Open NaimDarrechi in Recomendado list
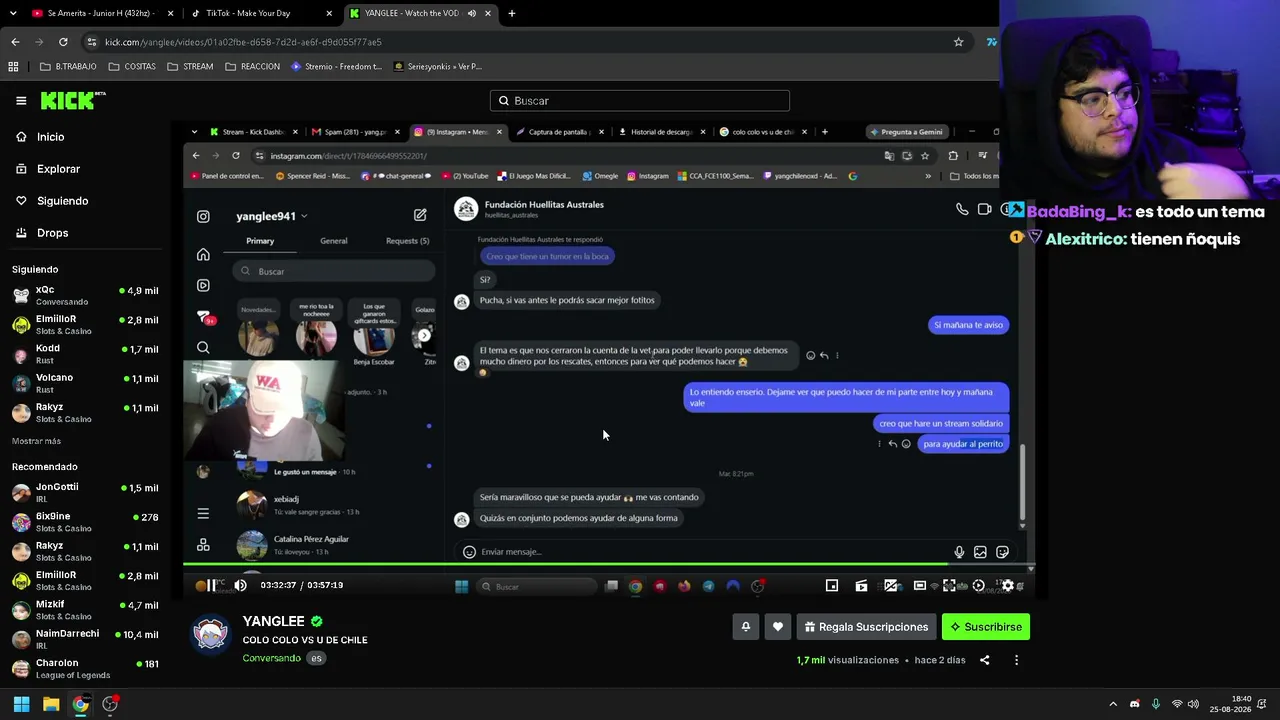 tap(85, 639)
